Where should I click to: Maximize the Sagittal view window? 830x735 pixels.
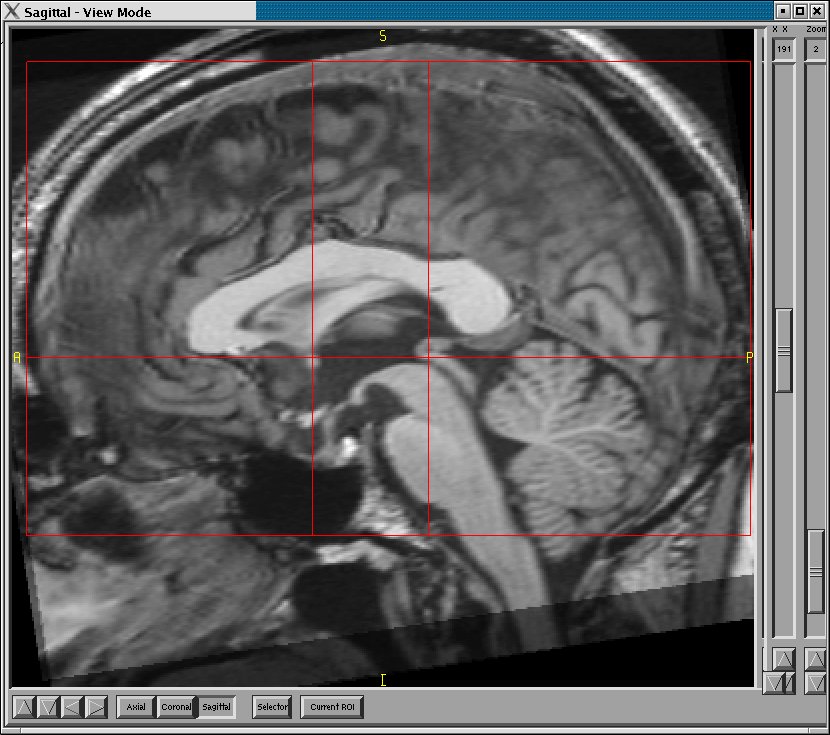(799, 11)
